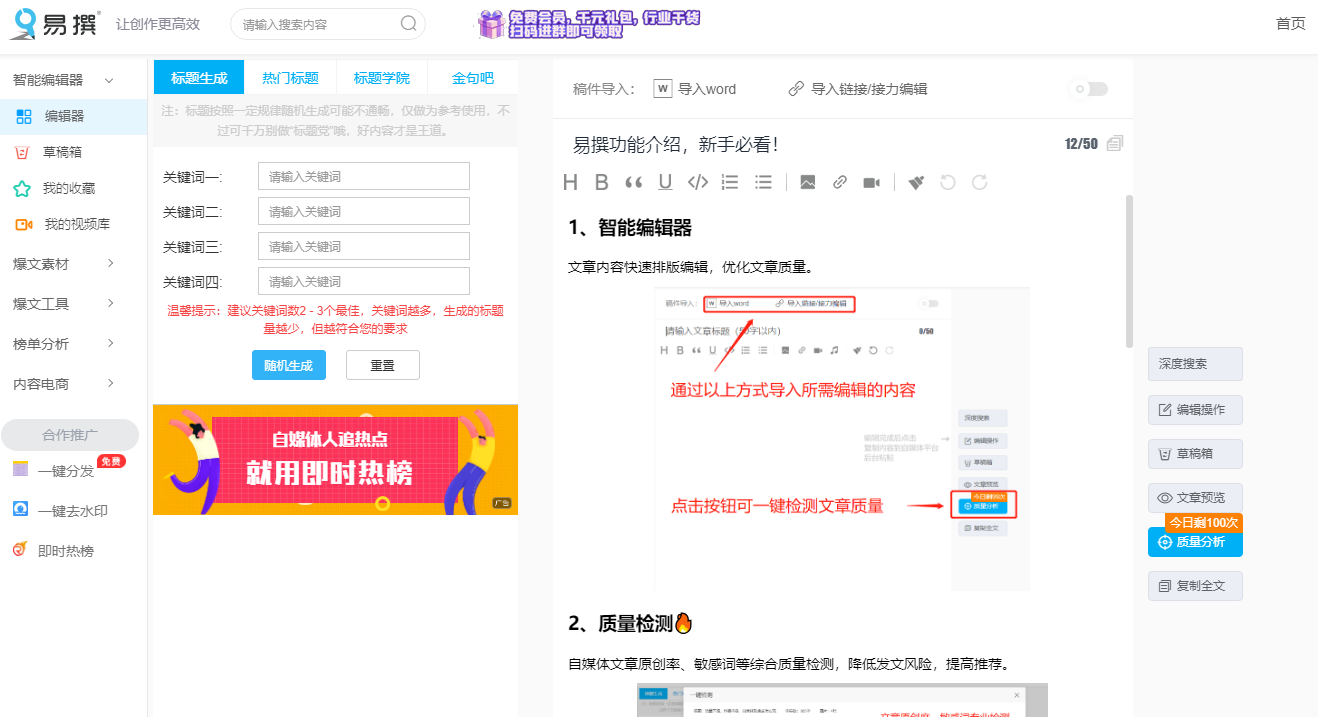Viewport: 1318px width, 717px height.
Task: Undo last edit in editor
Action: point(948,182)
